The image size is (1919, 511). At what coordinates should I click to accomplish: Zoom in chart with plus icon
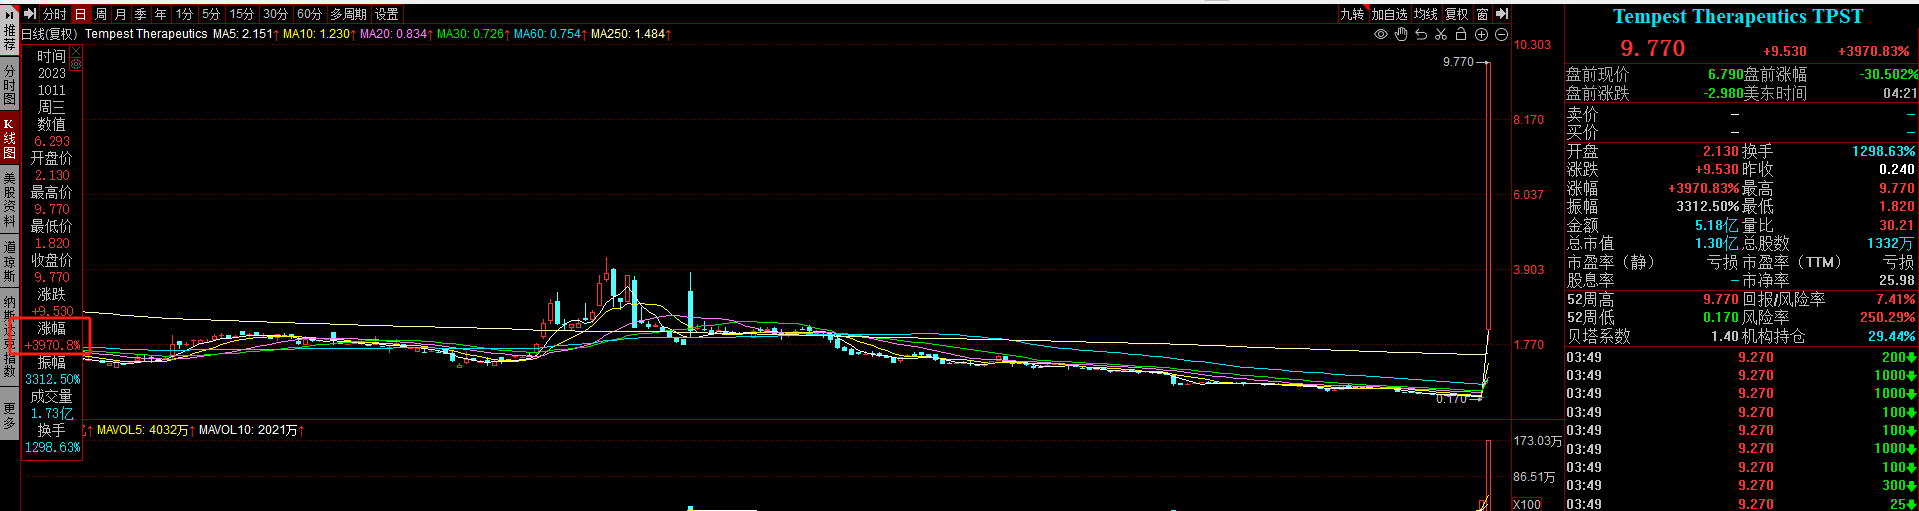tap(1482, 34)
